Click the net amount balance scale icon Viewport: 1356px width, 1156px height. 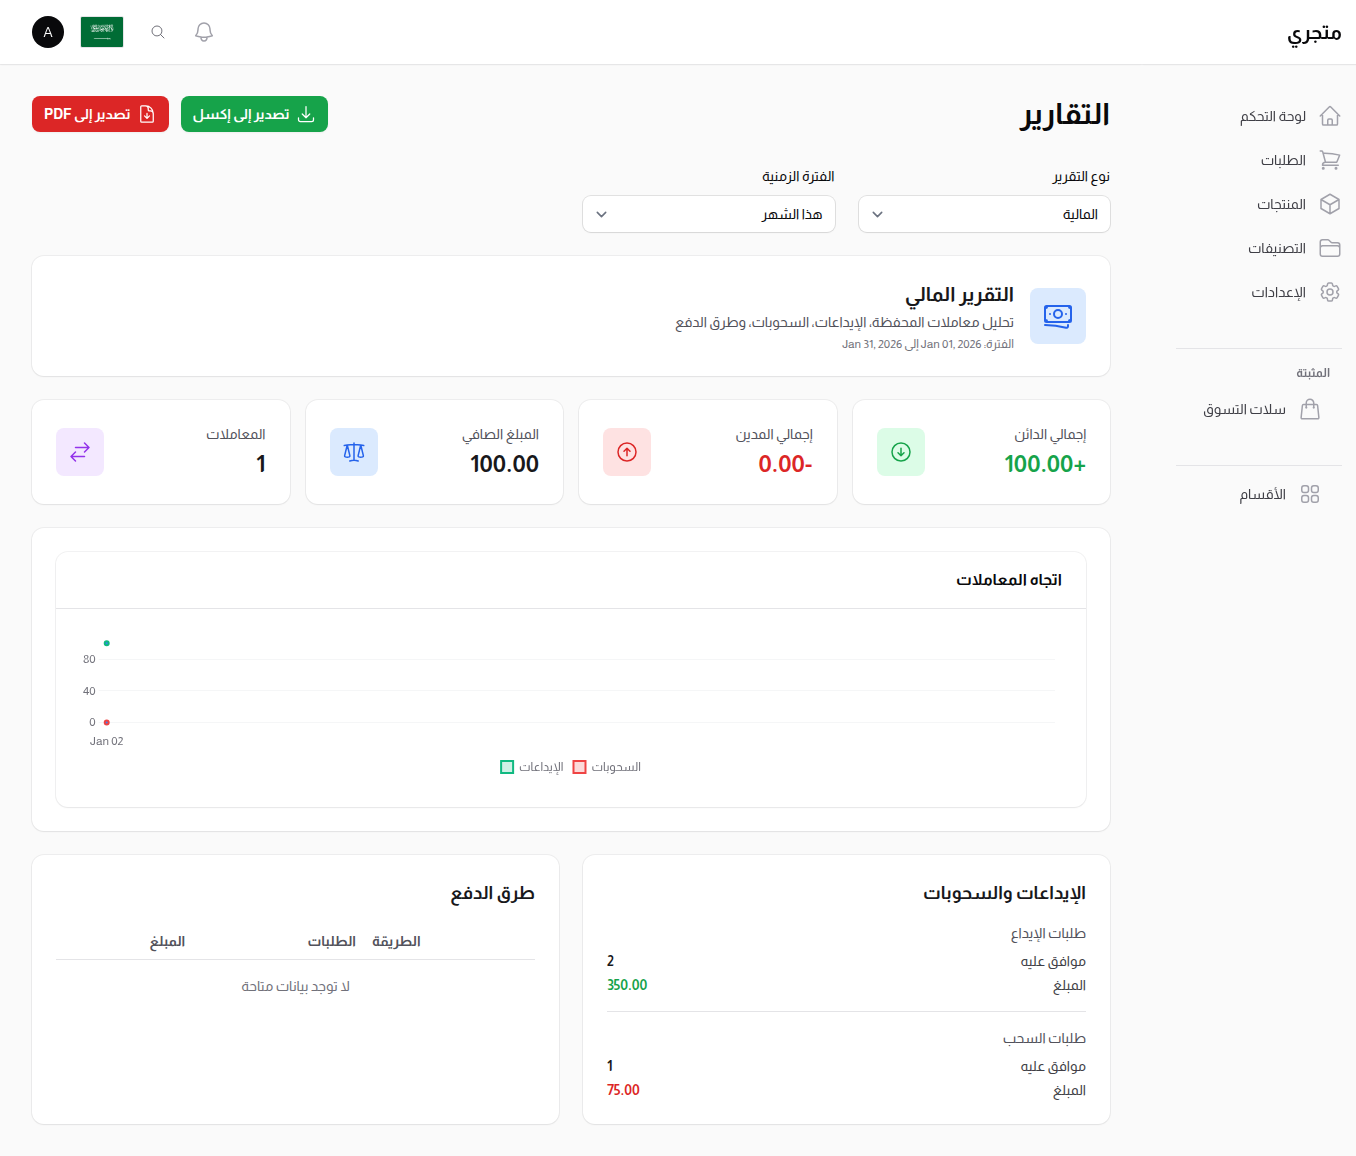pos(354,452)
